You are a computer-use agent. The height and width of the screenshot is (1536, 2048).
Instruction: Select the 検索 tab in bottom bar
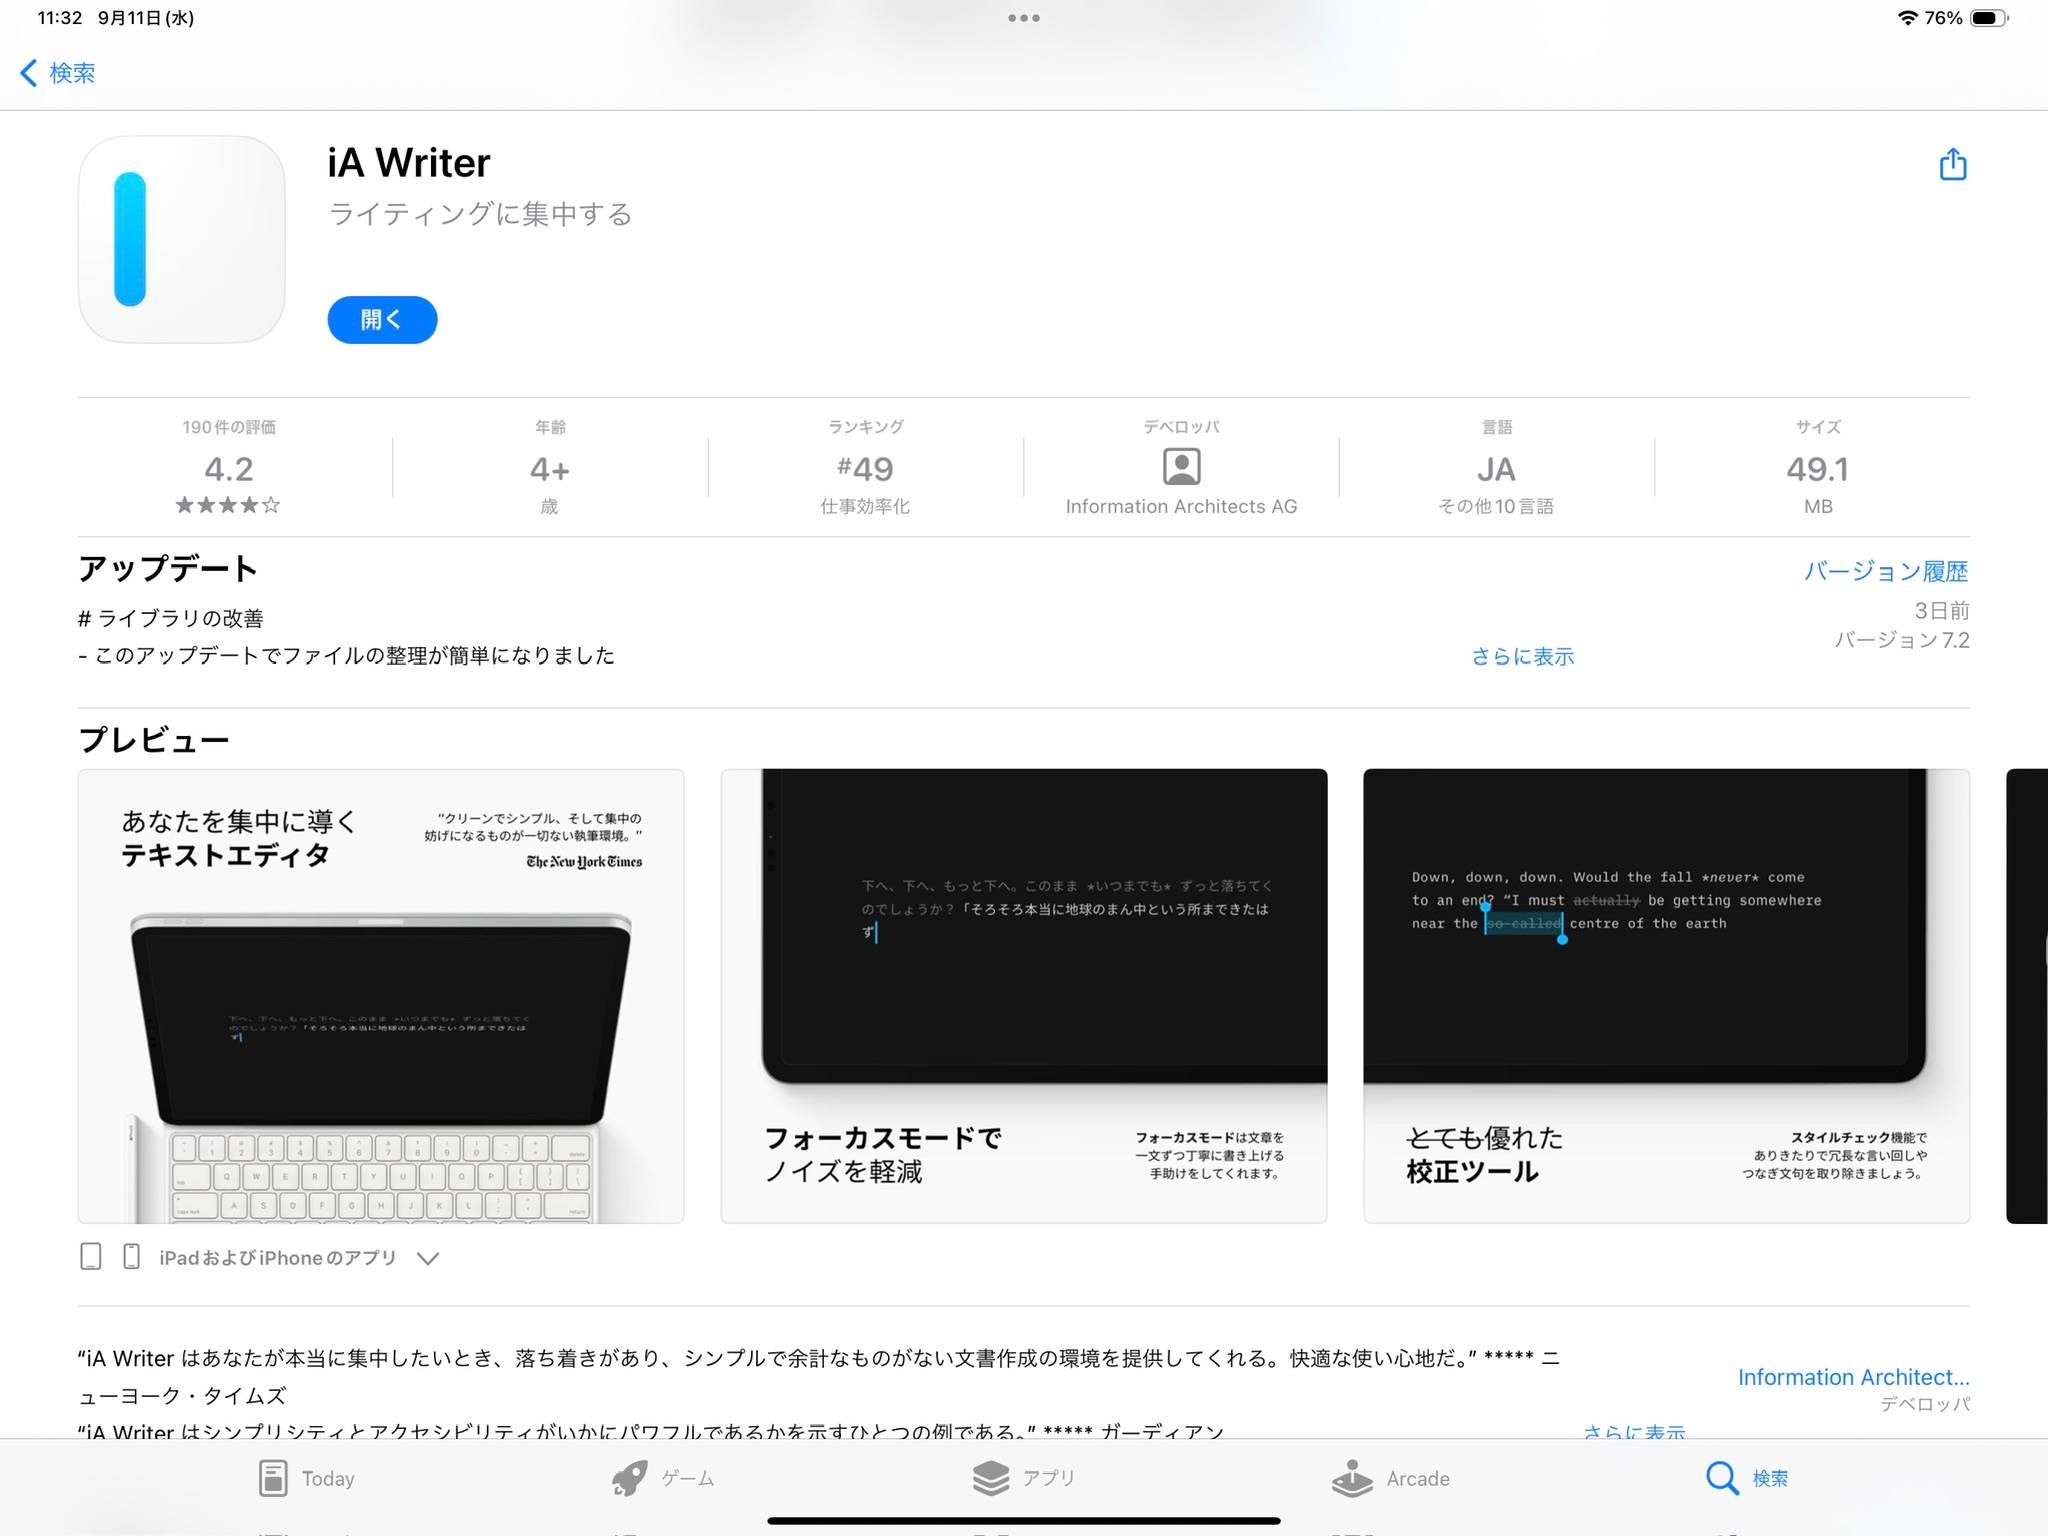coord(1747,1478)
